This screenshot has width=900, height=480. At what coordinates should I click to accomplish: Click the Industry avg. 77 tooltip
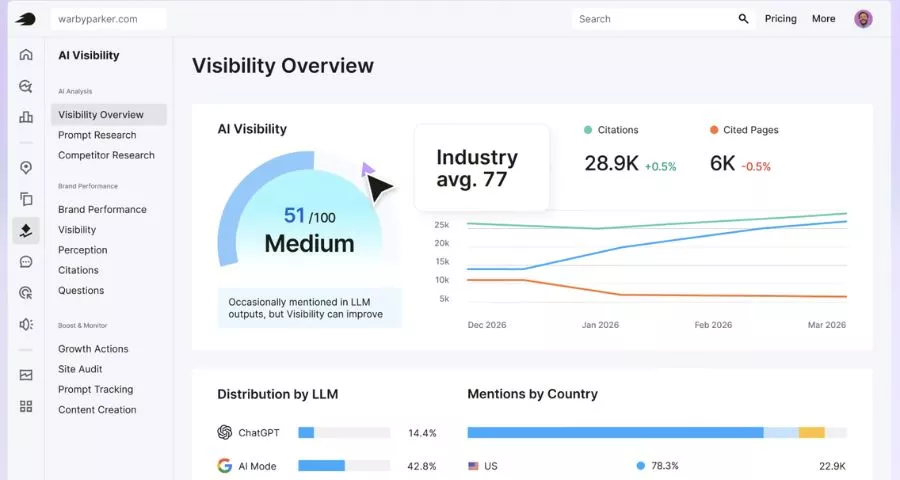pyautogui.click(x=482, y=168)
